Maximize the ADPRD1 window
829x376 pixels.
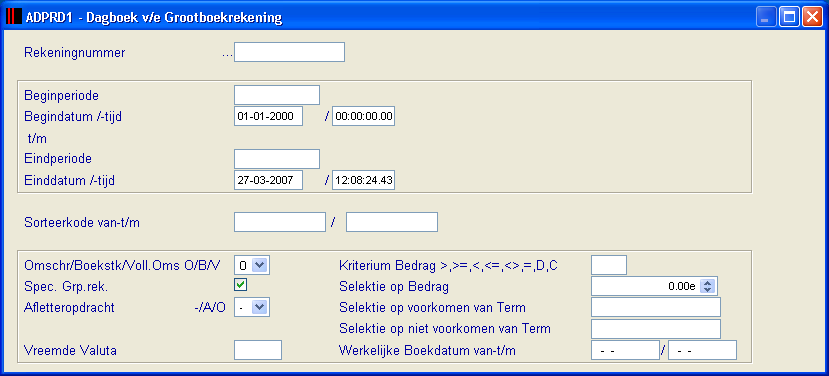[x=789, y=17]
